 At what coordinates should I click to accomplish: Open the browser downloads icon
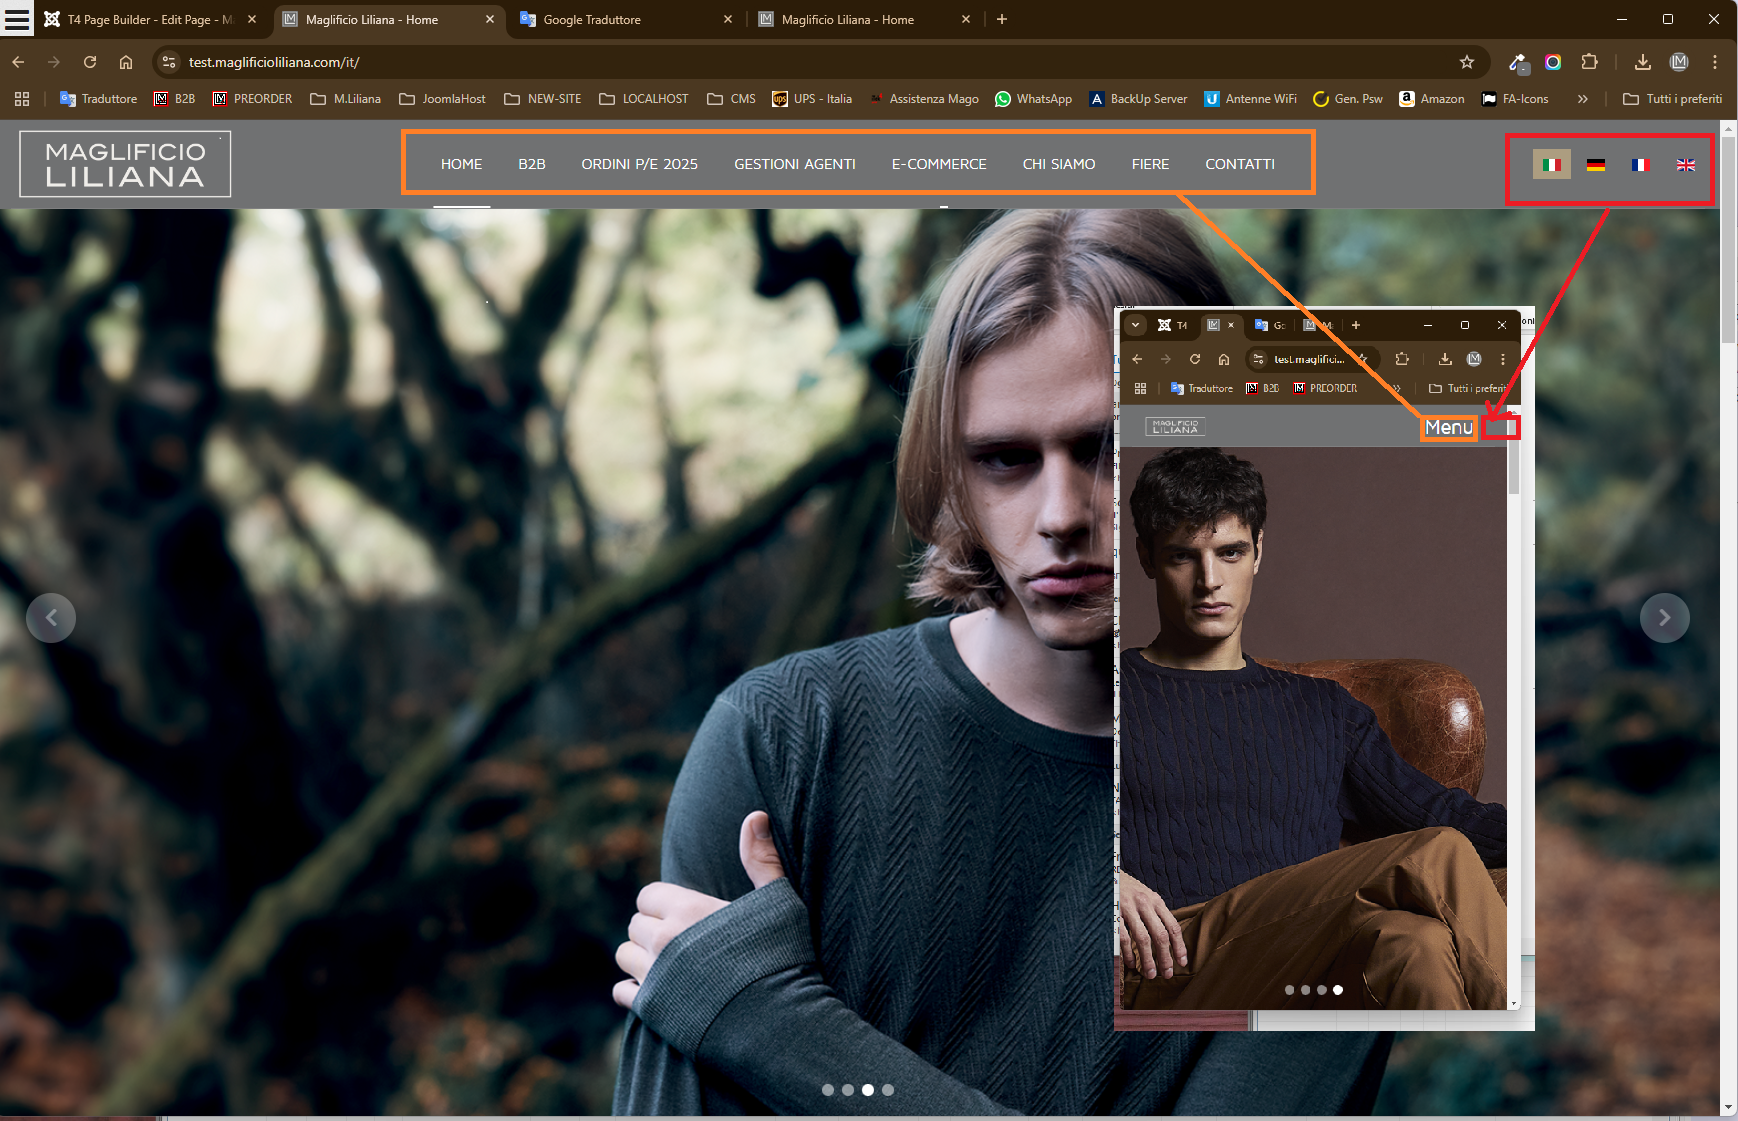(1642, 62)
